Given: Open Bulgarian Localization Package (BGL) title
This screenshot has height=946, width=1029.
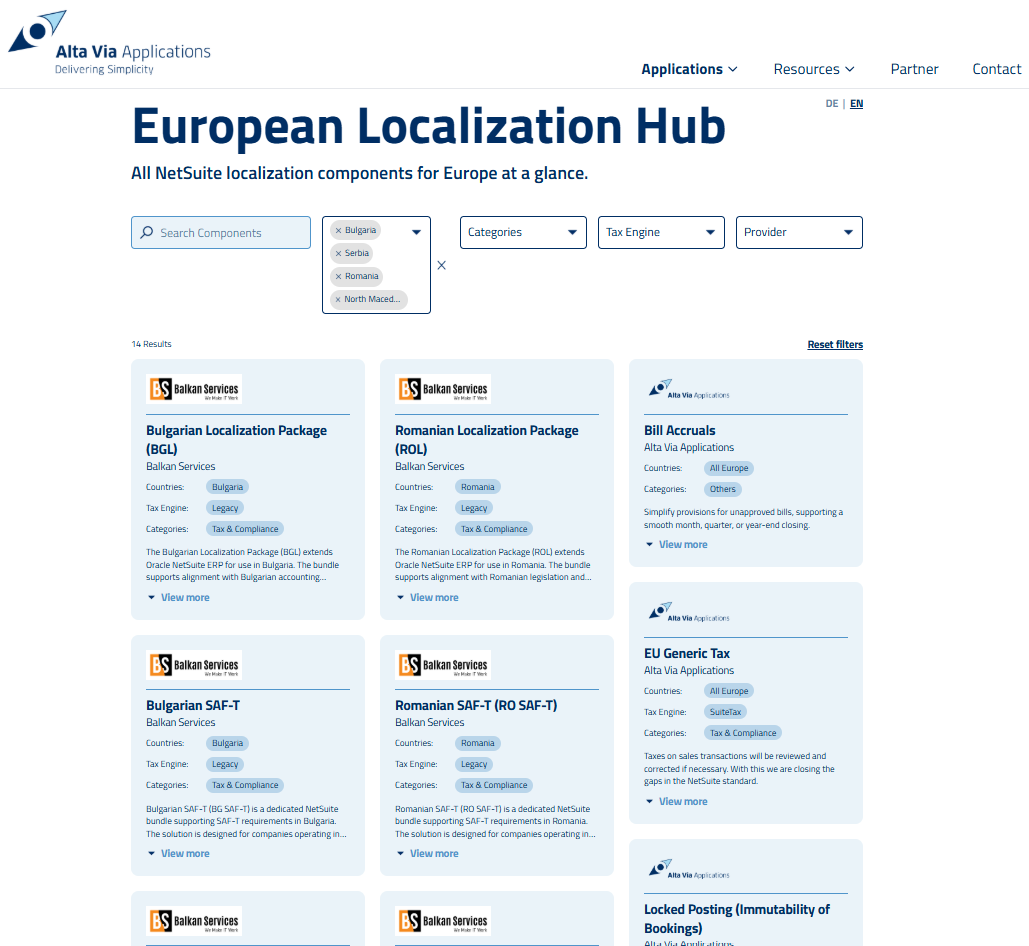Looking at the screenshot, I should click(236, 440).
